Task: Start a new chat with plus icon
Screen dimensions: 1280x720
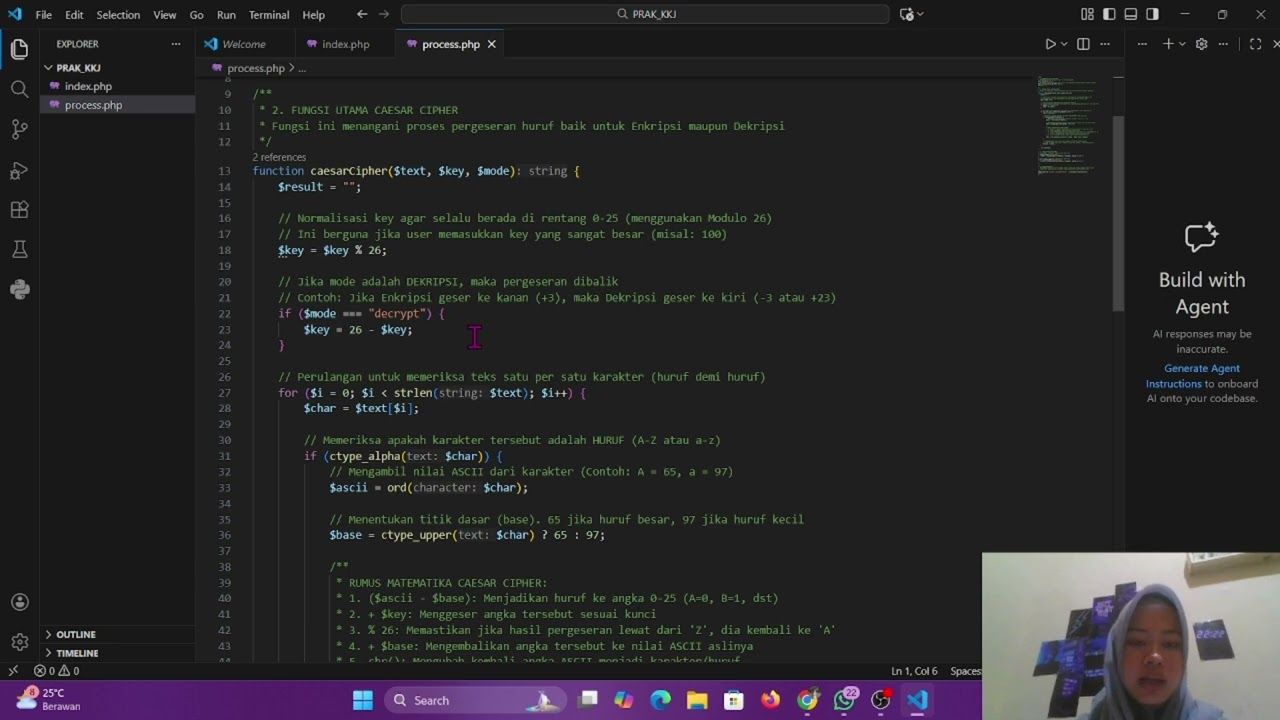Action: [1168, 44]
